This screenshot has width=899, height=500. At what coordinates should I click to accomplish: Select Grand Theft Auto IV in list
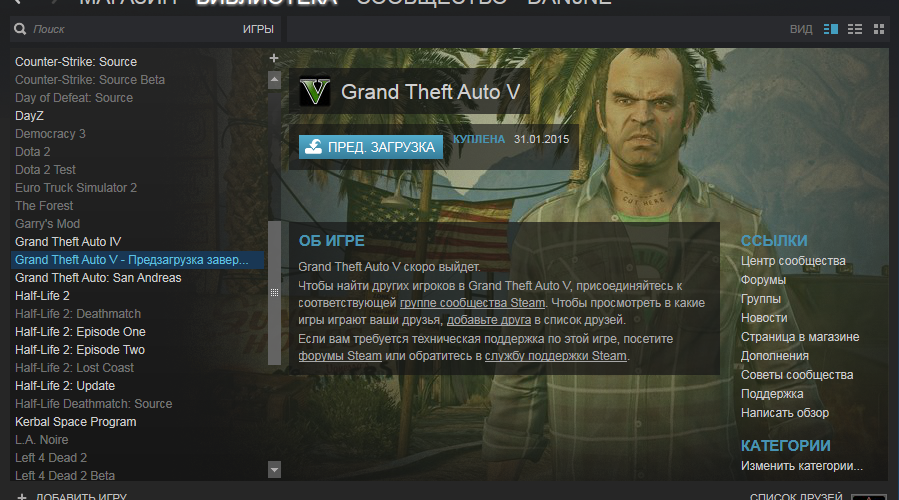[68, 242]
